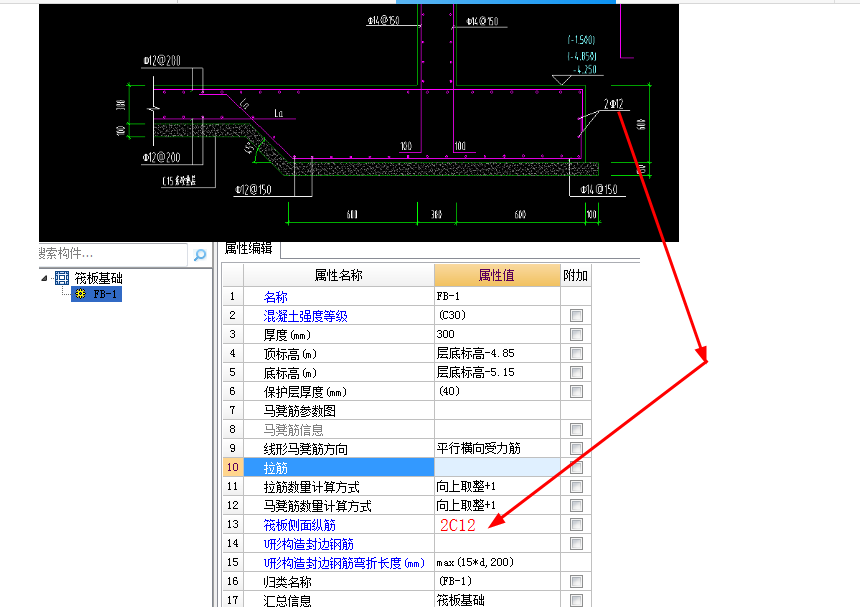This screenshot has width=860, height=607.
Task: Edit value 层底标高-5.15
Action: coord(497,373)
